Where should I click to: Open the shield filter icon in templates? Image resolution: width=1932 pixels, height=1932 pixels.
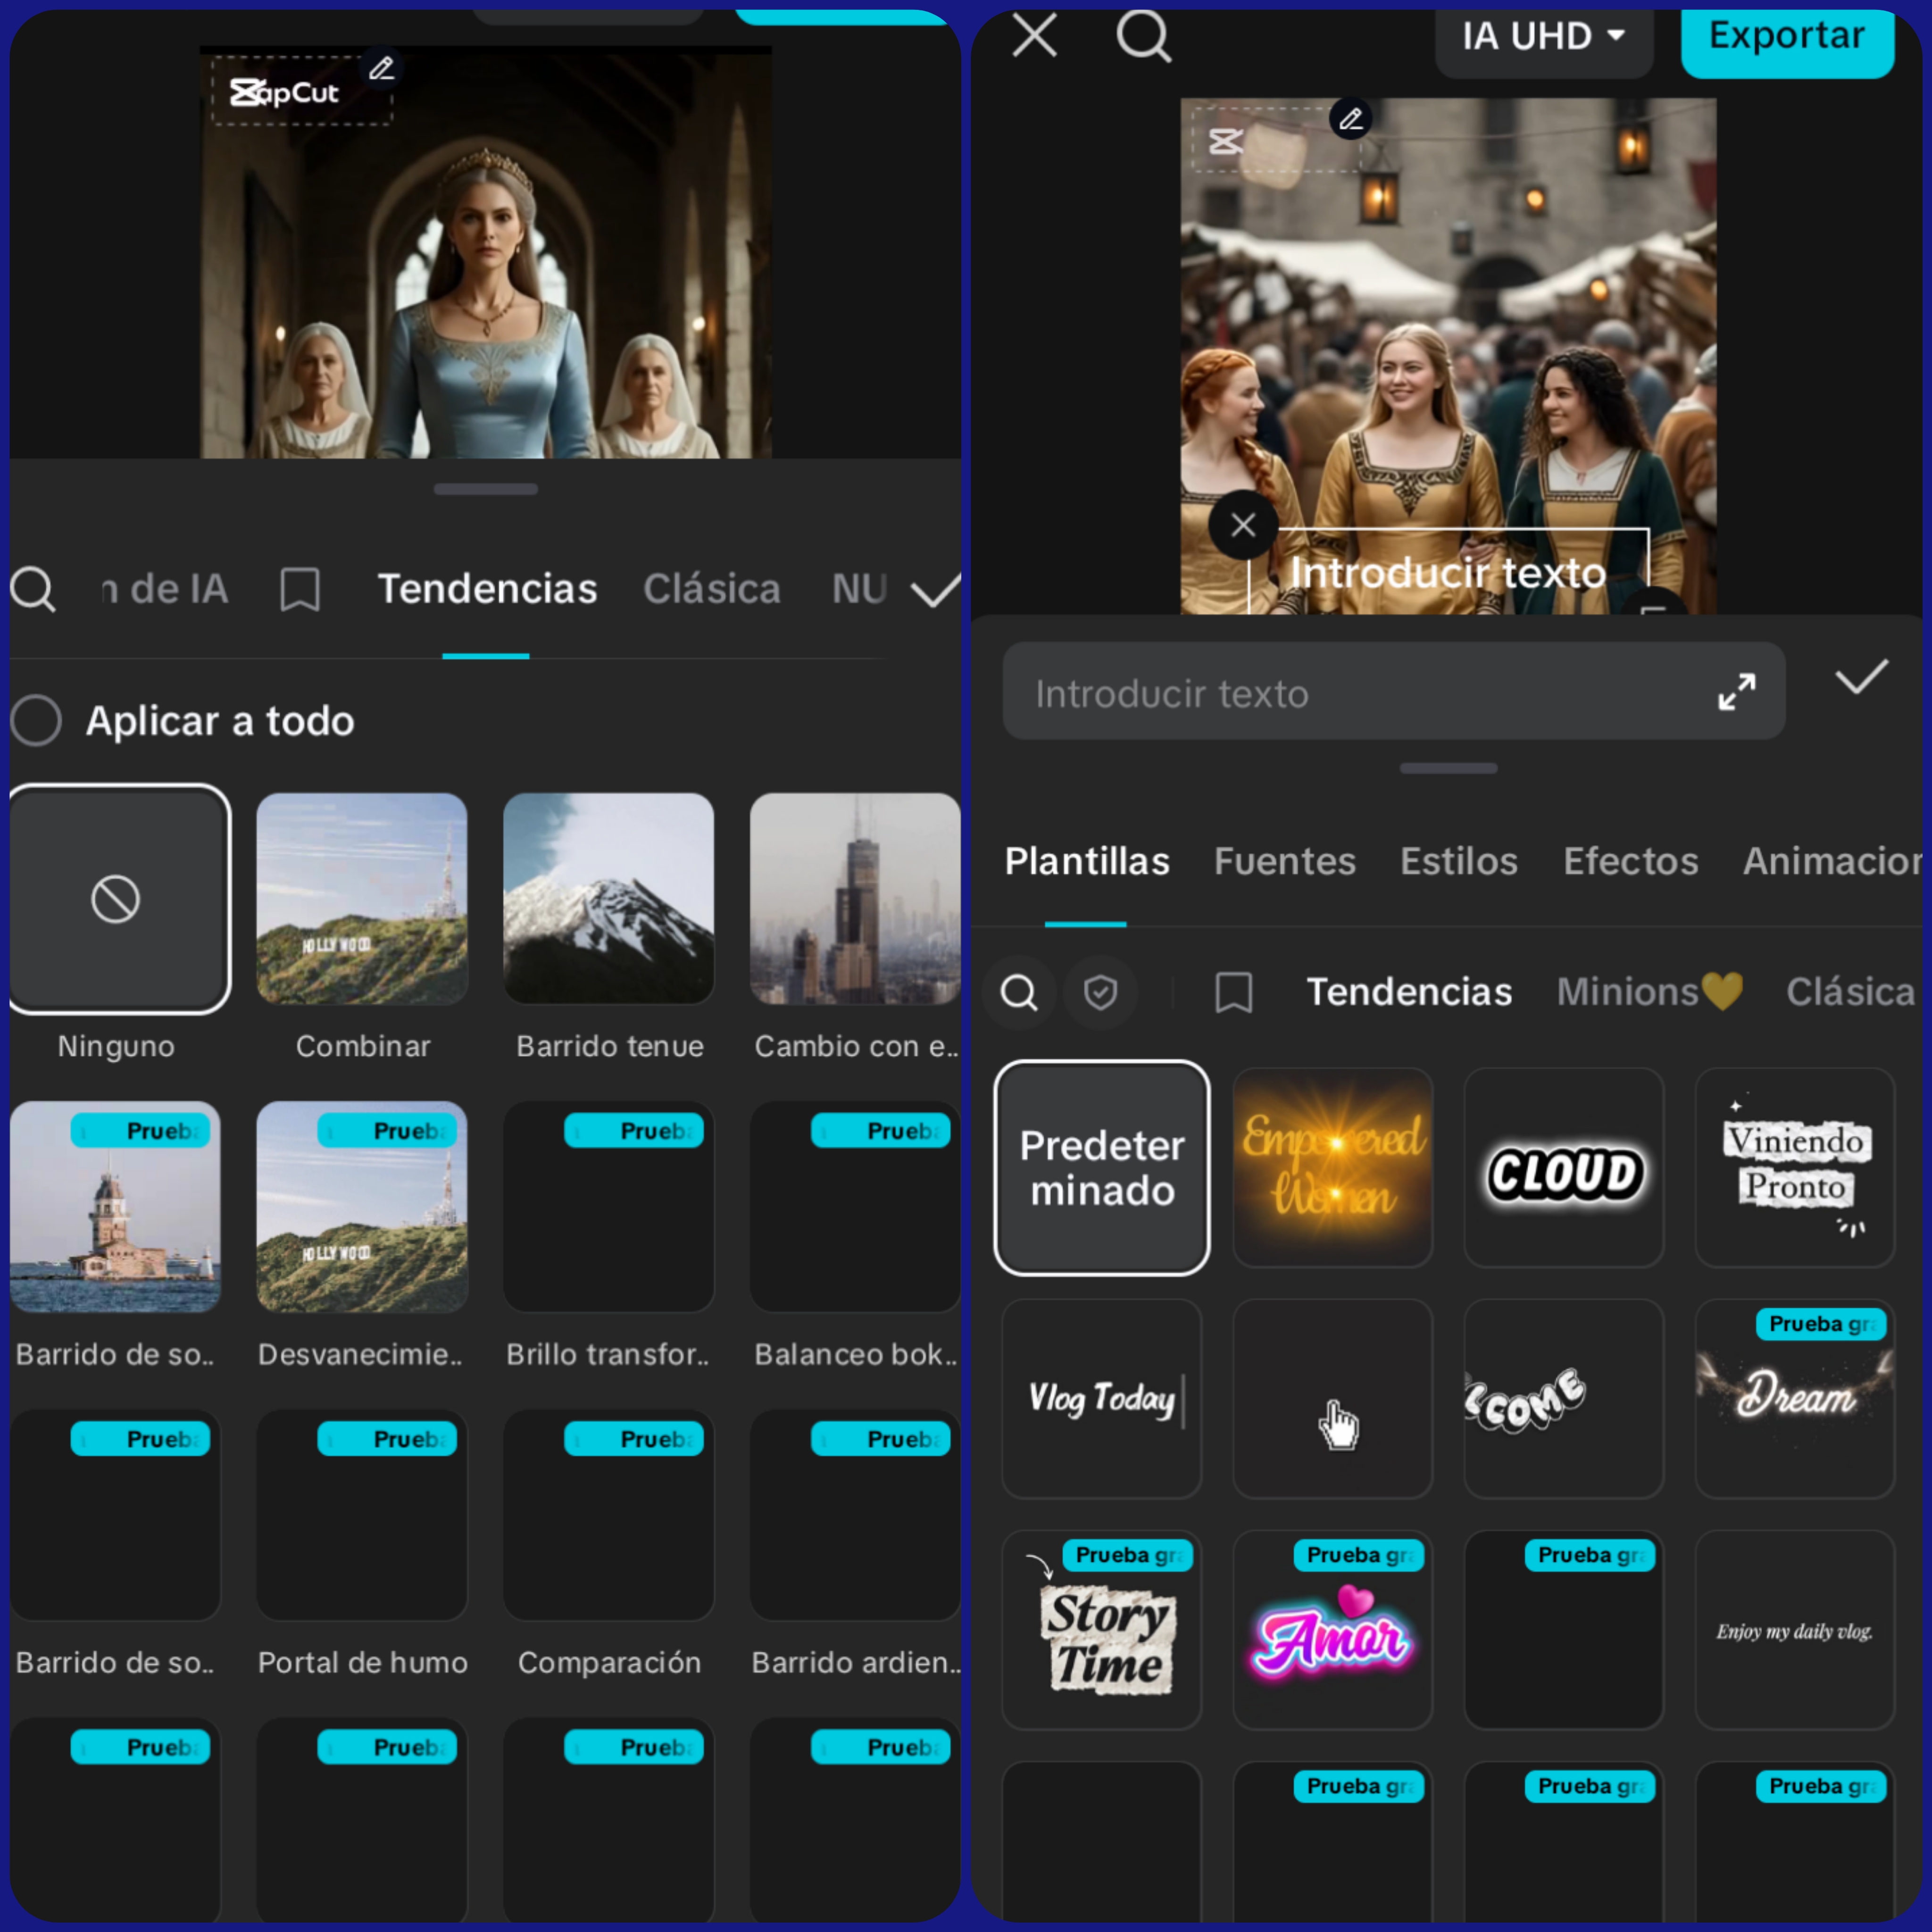click(1100, 993)
